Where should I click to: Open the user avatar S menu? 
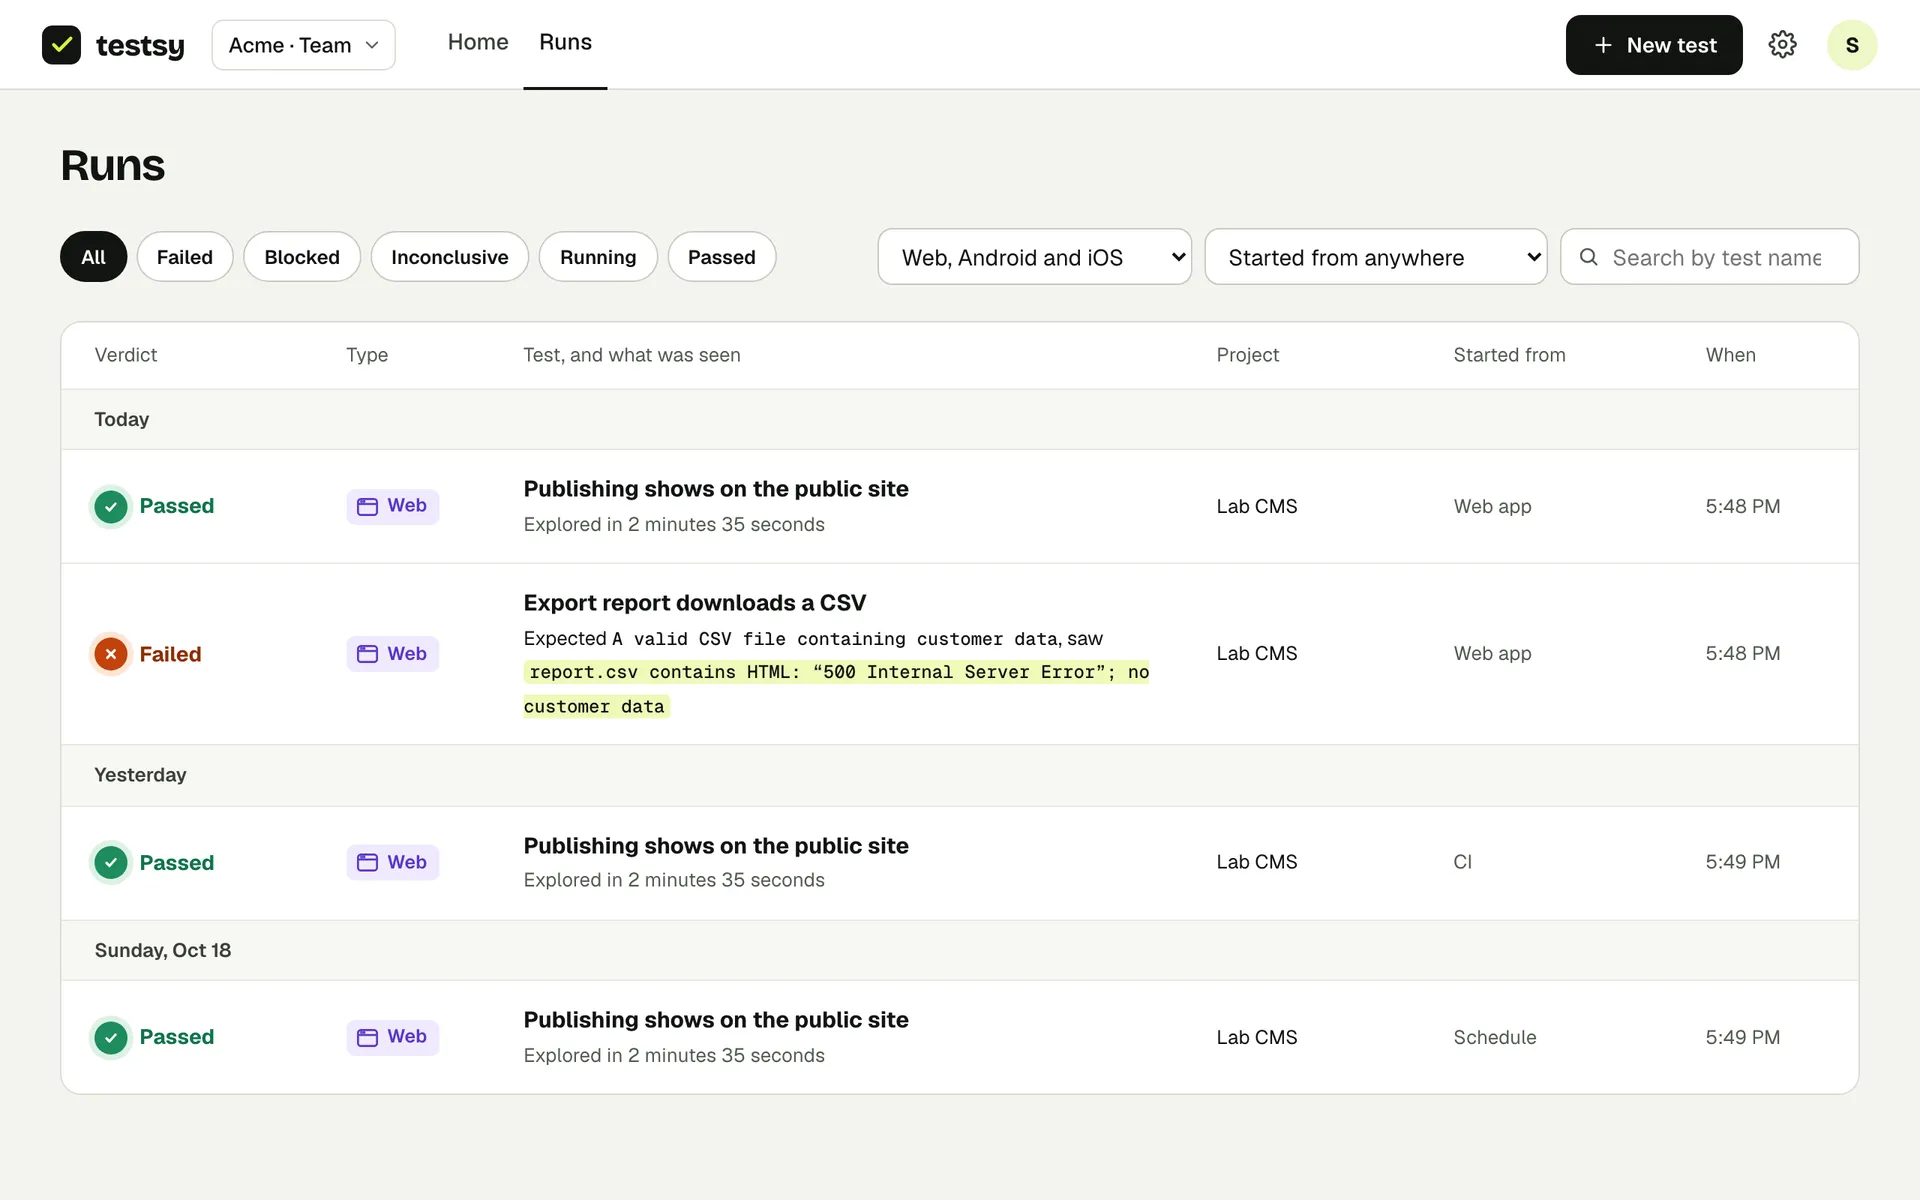1852,45
